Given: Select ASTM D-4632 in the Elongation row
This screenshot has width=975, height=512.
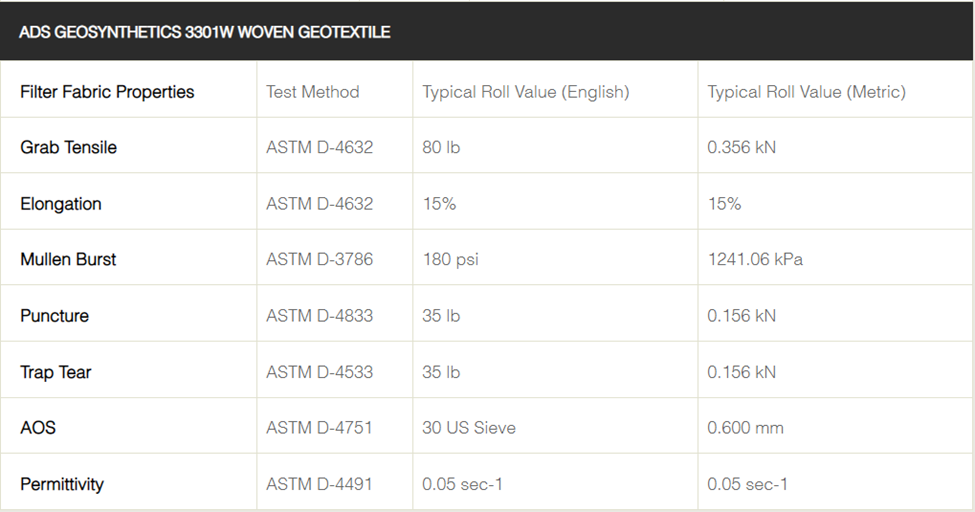Looking at the screenshot, I should [x=320, y=204].
